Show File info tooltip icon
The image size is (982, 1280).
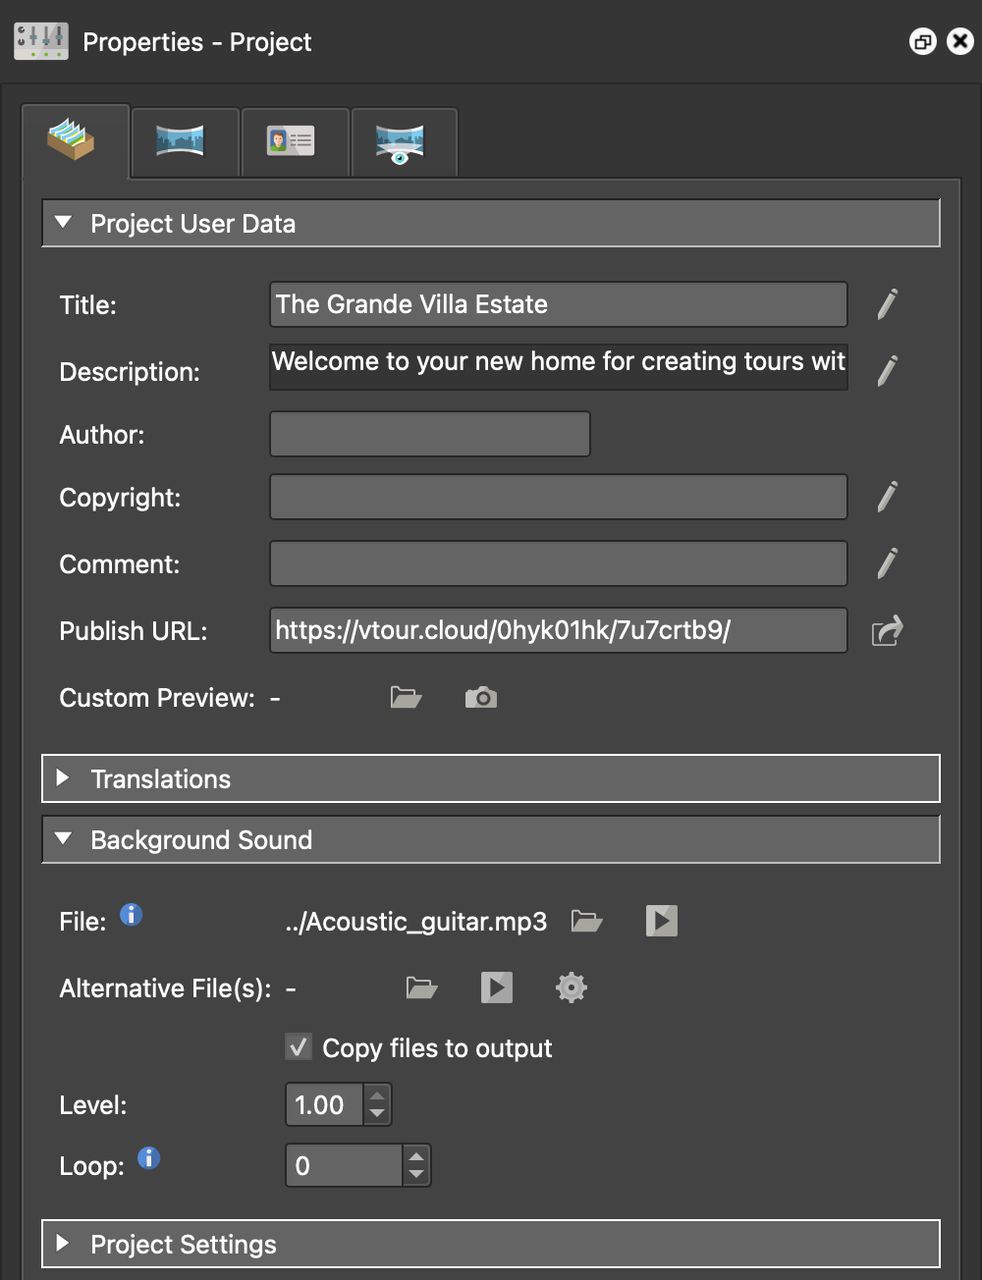tap(131, 914)
